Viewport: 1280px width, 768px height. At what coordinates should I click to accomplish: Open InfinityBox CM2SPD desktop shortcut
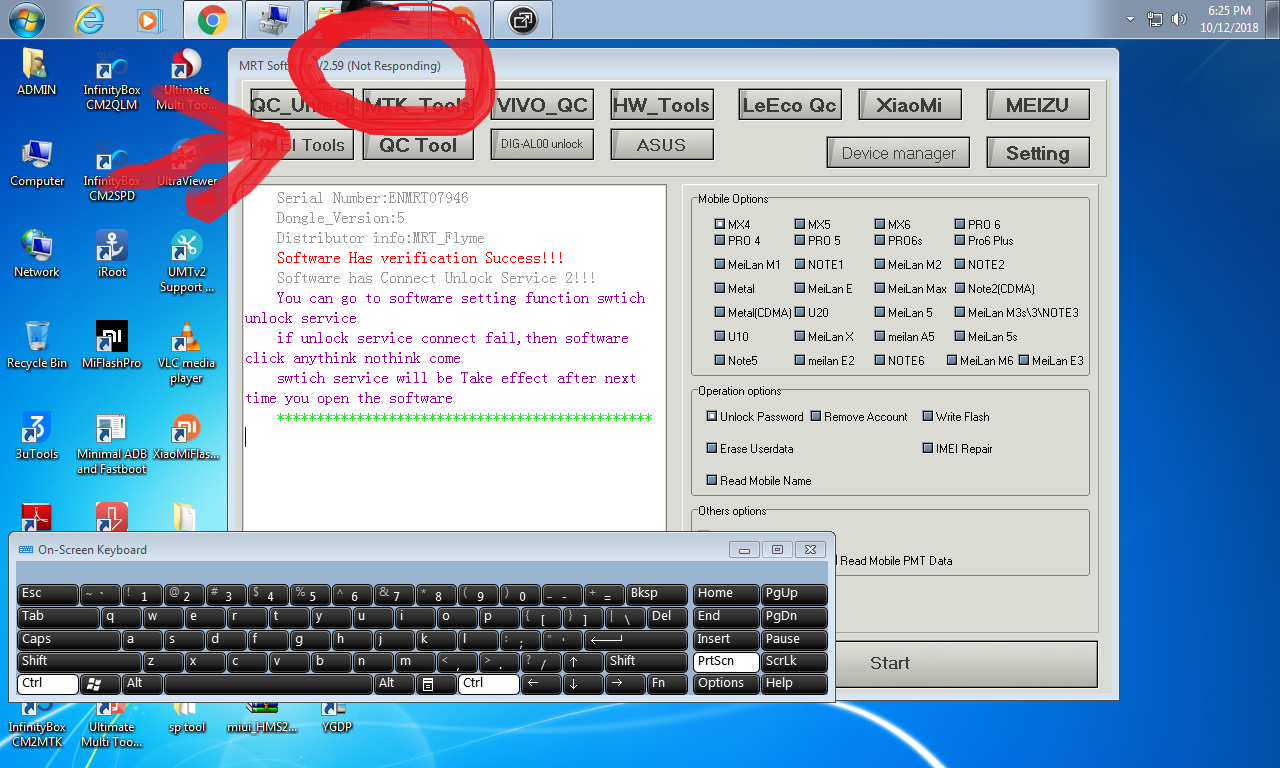click(x=111, y=172)
